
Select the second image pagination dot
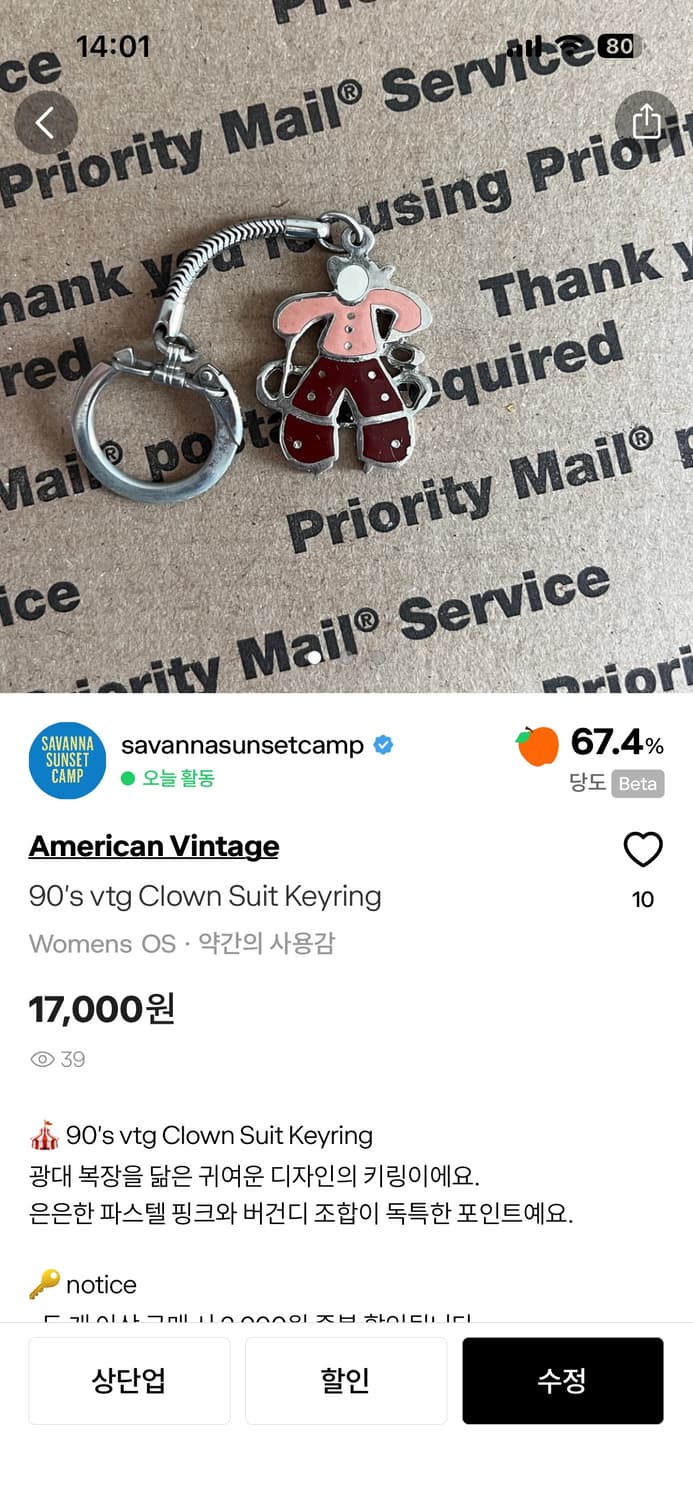coord(346,658)
